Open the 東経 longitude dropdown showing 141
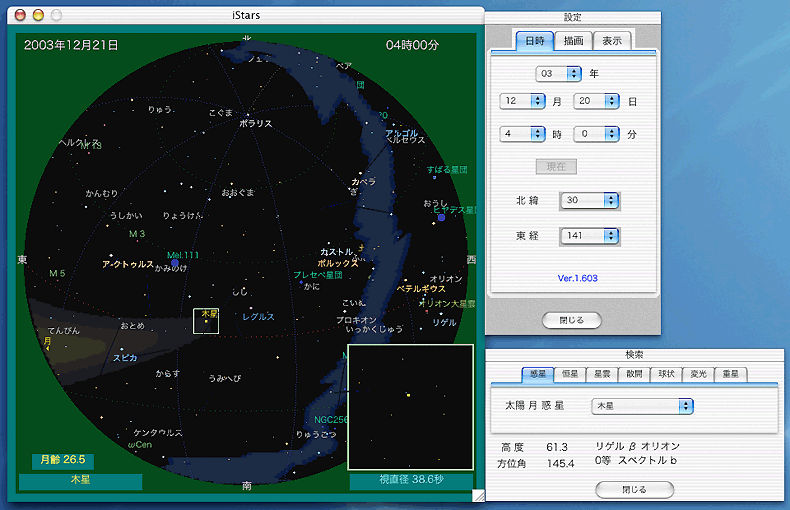 [x=589, y=235]
